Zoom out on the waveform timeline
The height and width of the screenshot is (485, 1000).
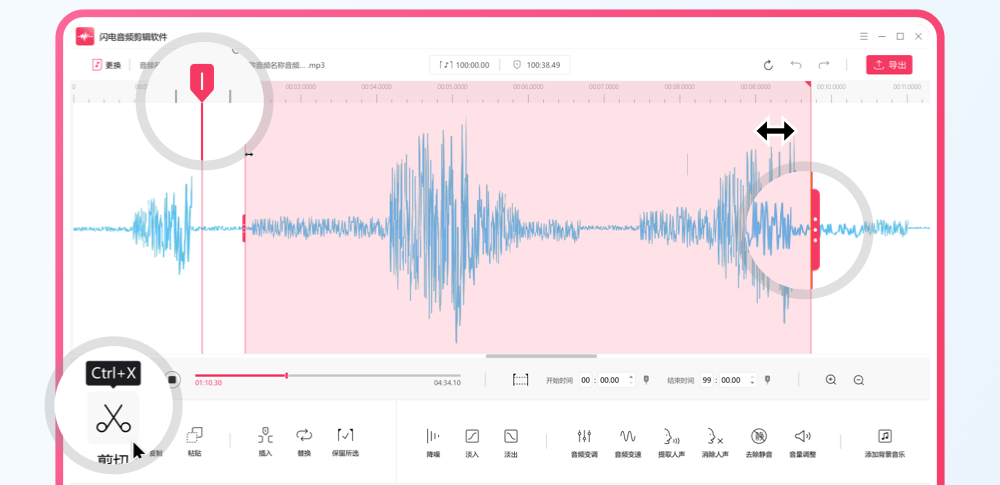point(859,380)
